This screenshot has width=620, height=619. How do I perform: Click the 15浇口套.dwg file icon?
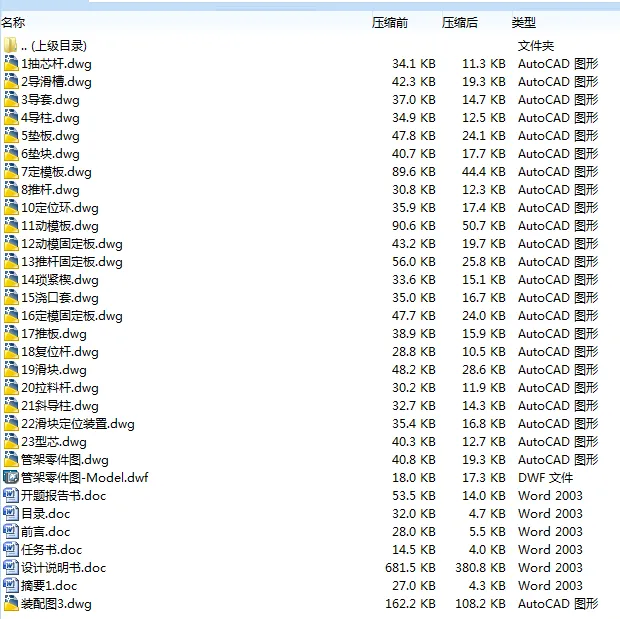click(11, 297)
